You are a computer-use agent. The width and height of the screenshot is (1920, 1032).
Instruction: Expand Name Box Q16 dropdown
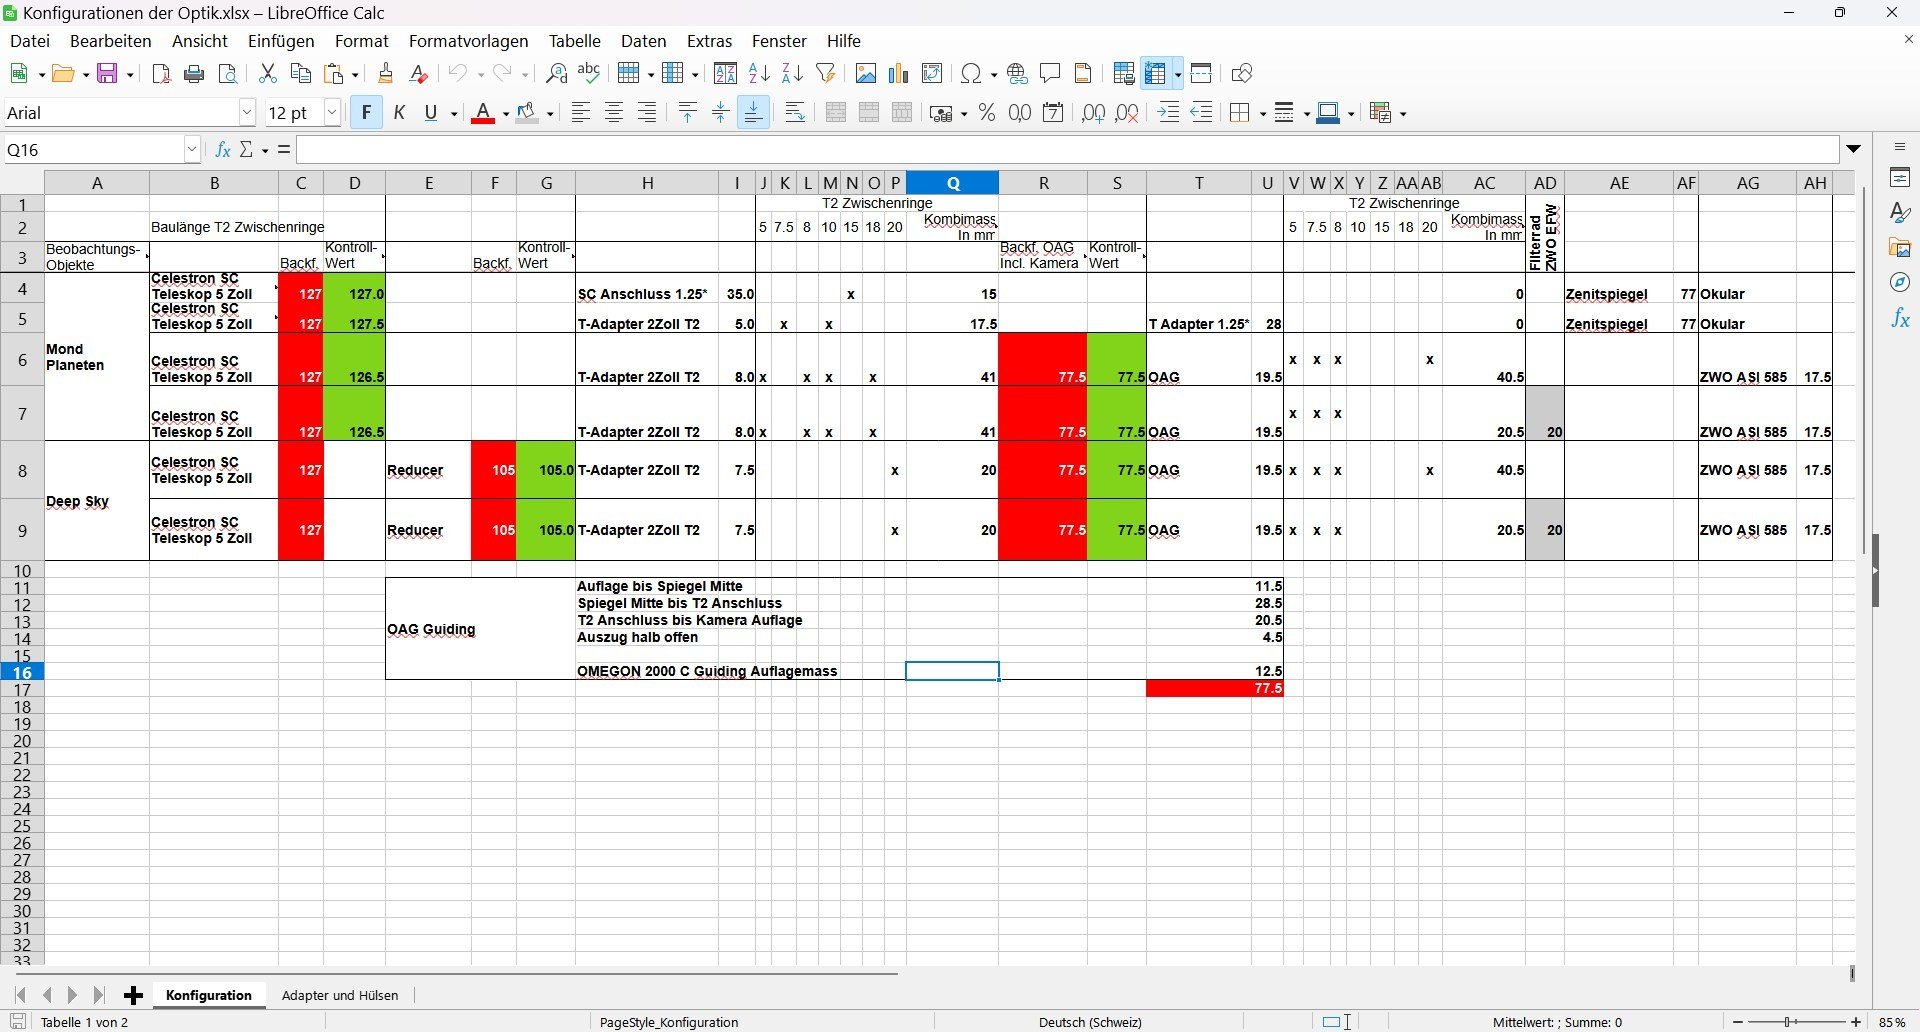(x=192, y=150)
